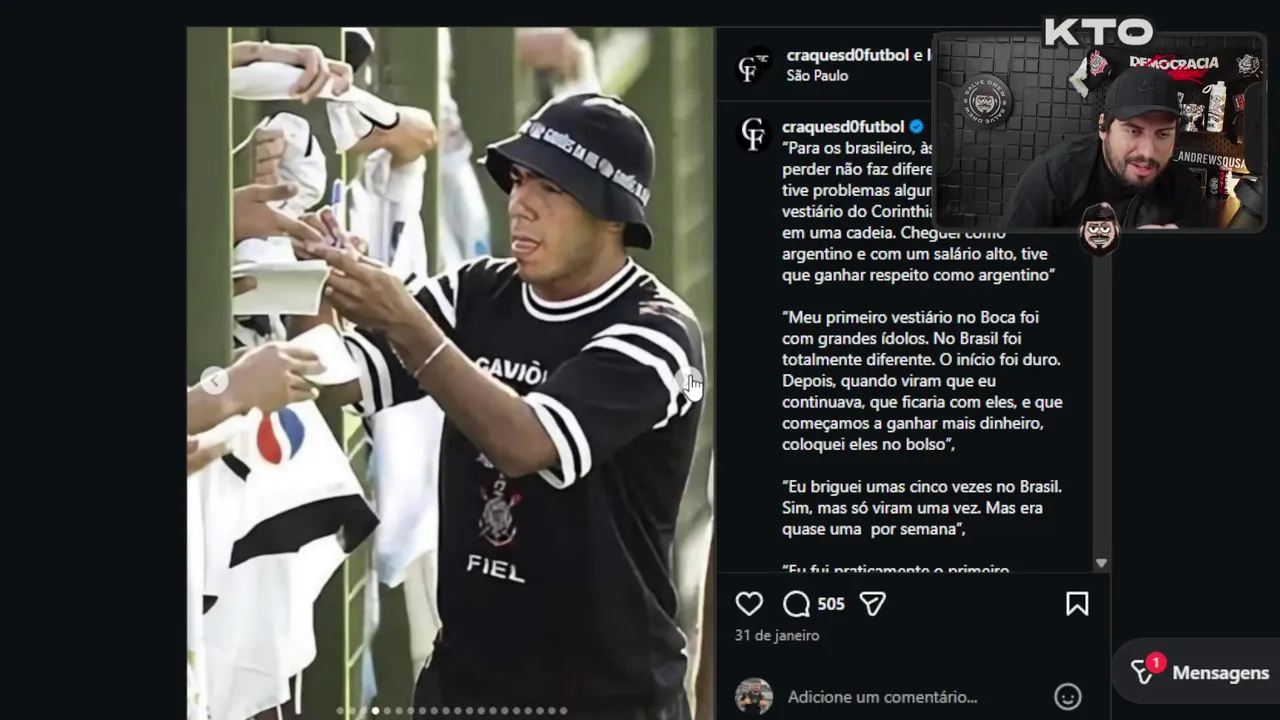Open craquesd0futbol profile avatar in header
Screen dimensions: 1280x720
754,65
